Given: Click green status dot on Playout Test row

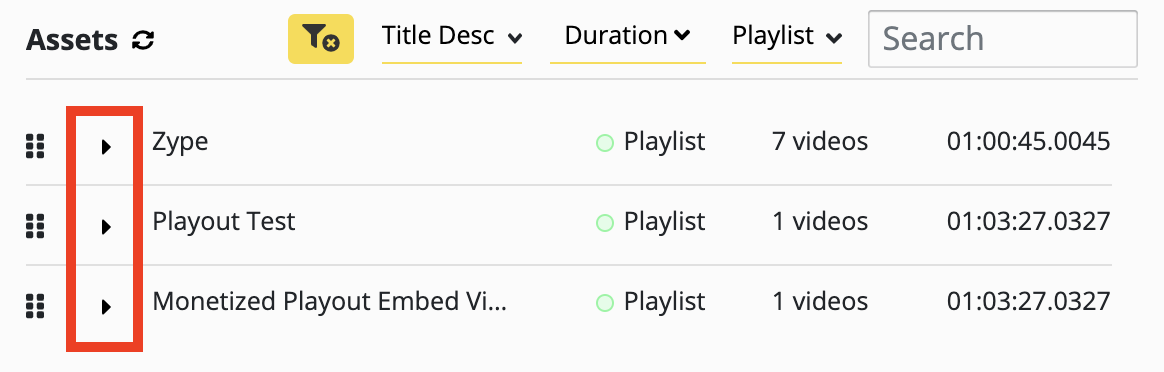Looking at the screenshot, I should [x=605, y=223].
